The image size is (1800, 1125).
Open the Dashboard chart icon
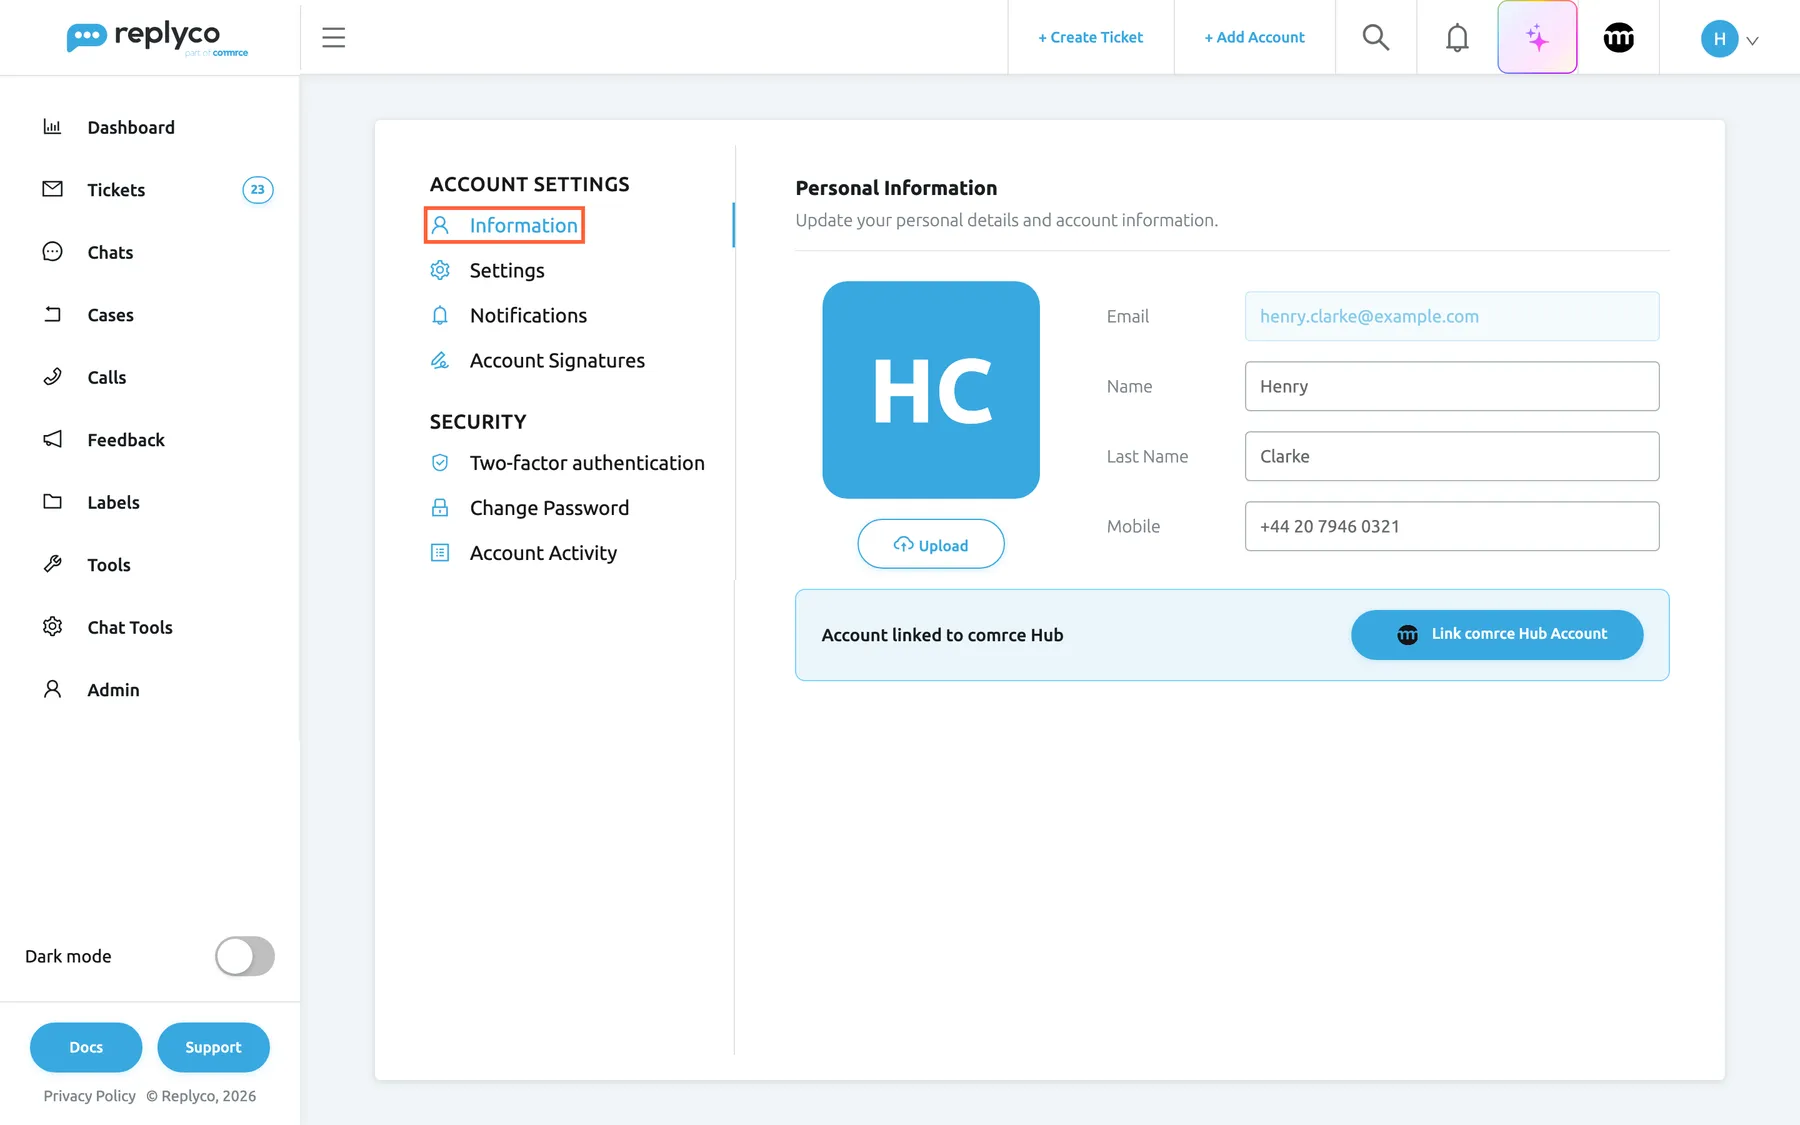(x=52, y=127)
